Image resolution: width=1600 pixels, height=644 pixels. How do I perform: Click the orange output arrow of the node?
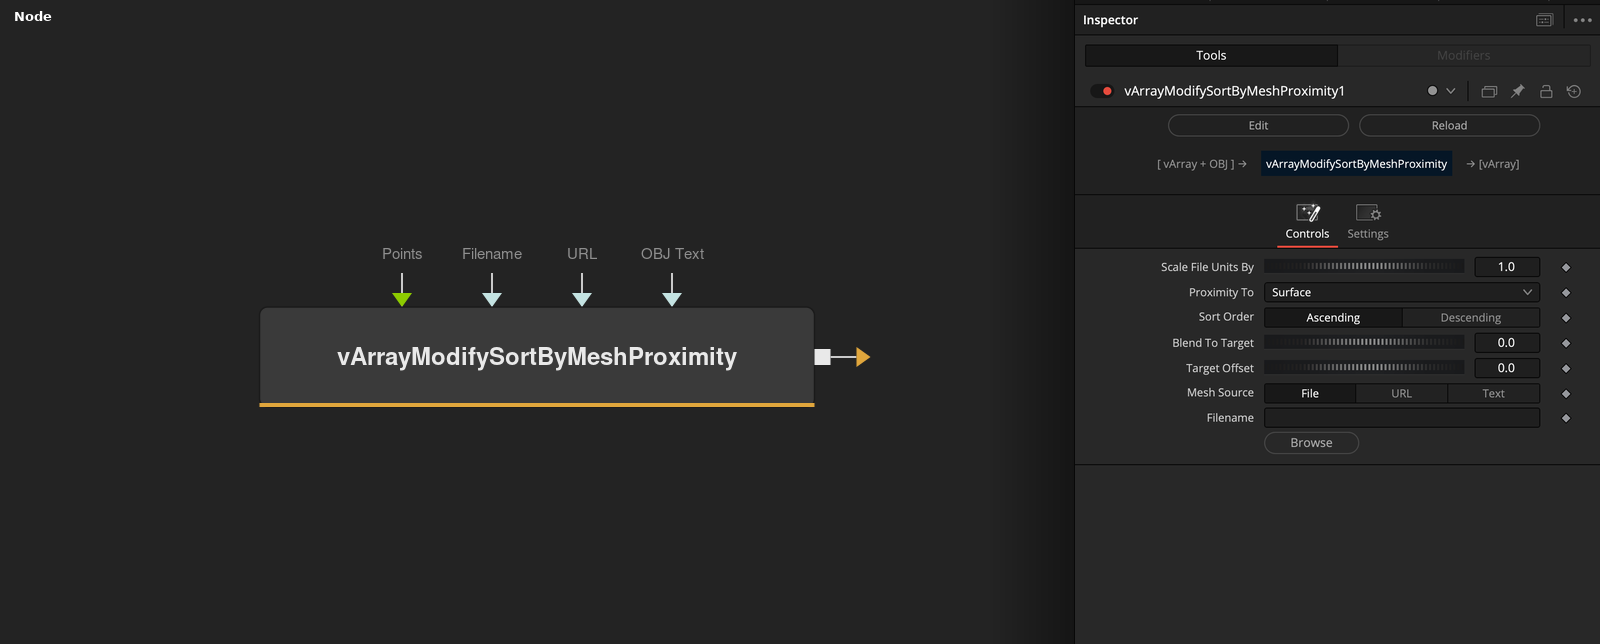[863, 357]
